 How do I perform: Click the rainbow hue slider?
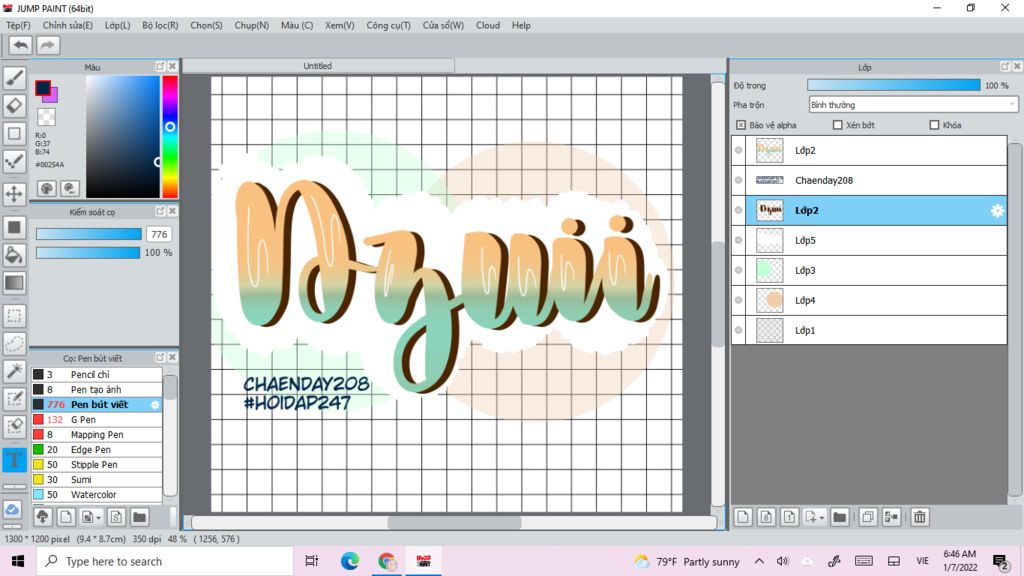pyautogui.click(x=170, y=136)
